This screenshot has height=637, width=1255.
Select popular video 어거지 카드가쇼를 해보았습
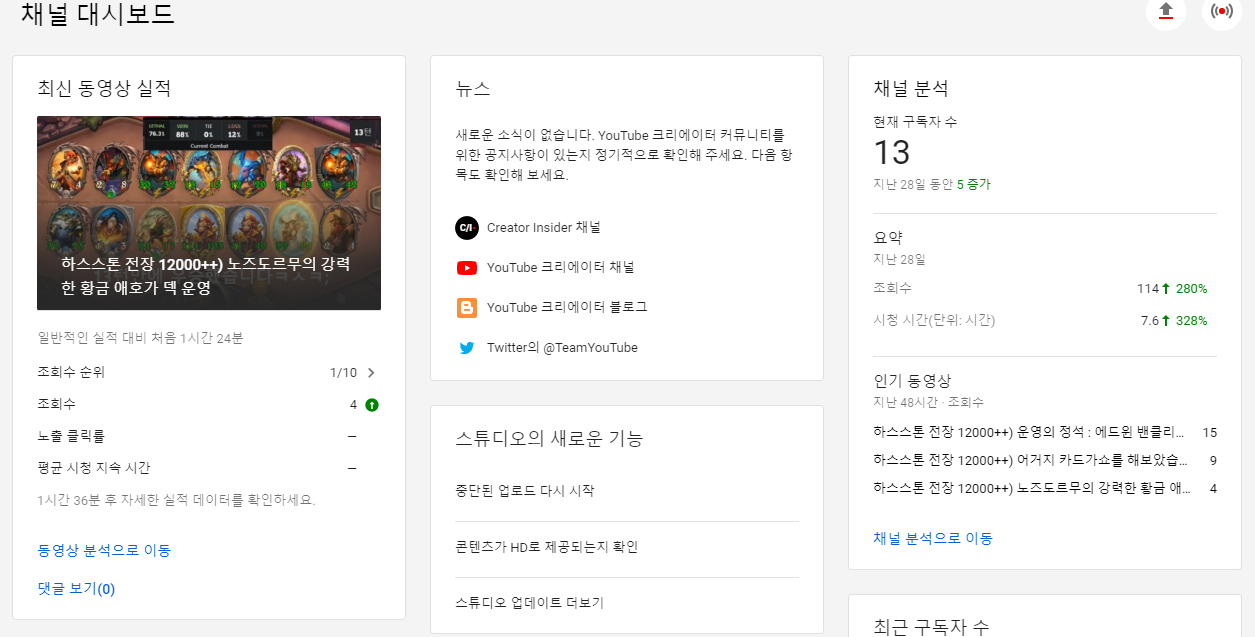click(x=1030, y=461)
